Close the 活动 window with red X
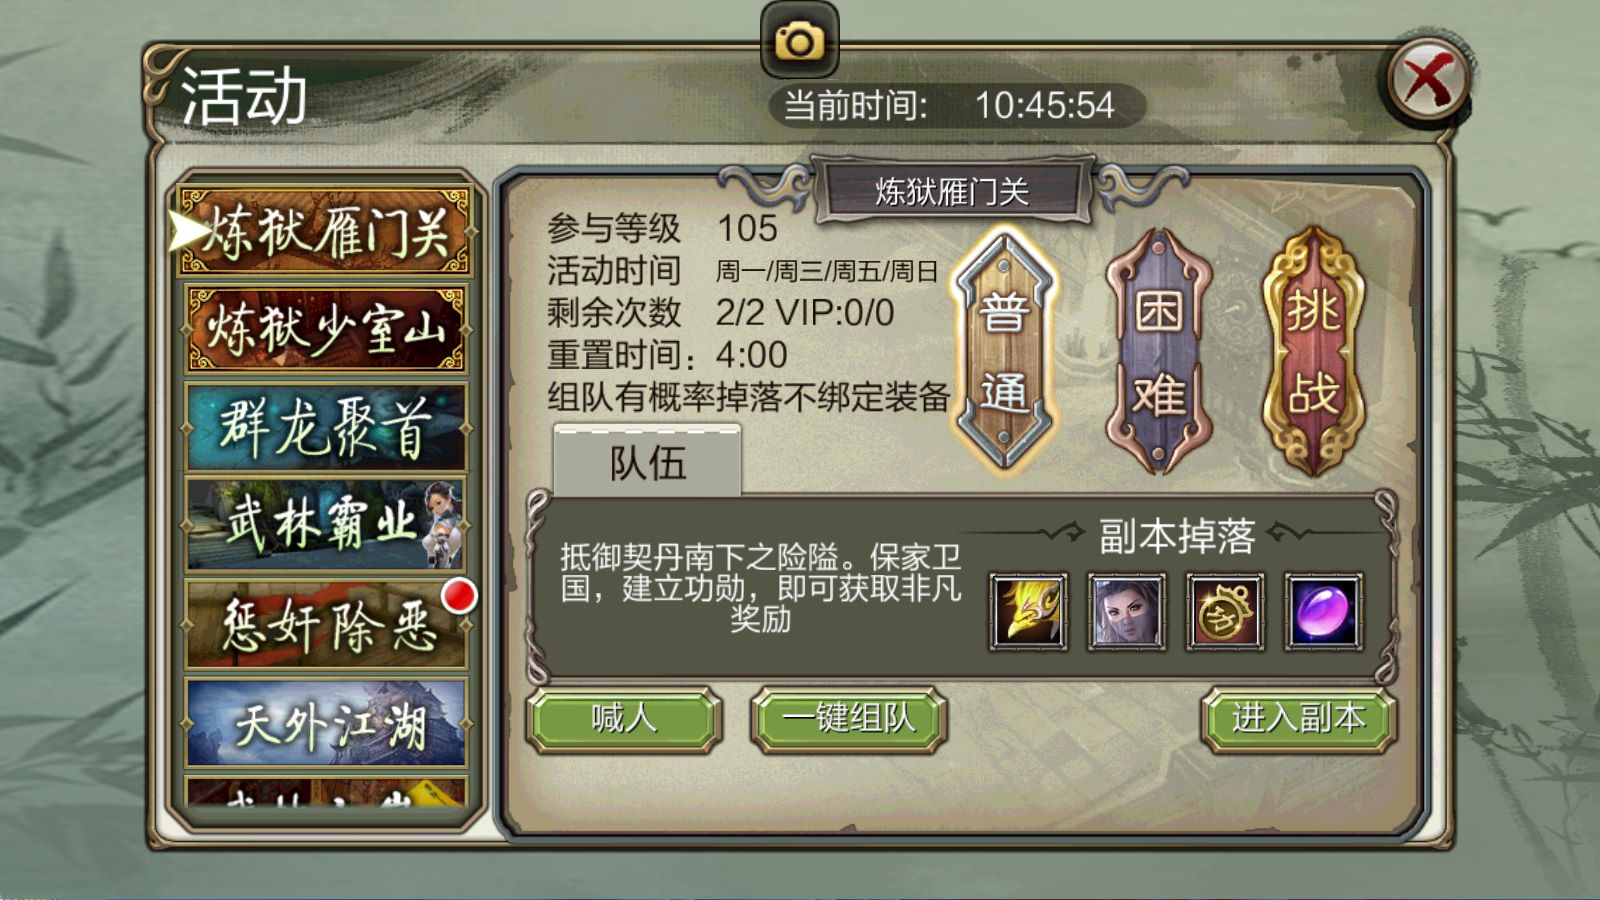This screenshot has height=900, width=1600. [1428, 81]
